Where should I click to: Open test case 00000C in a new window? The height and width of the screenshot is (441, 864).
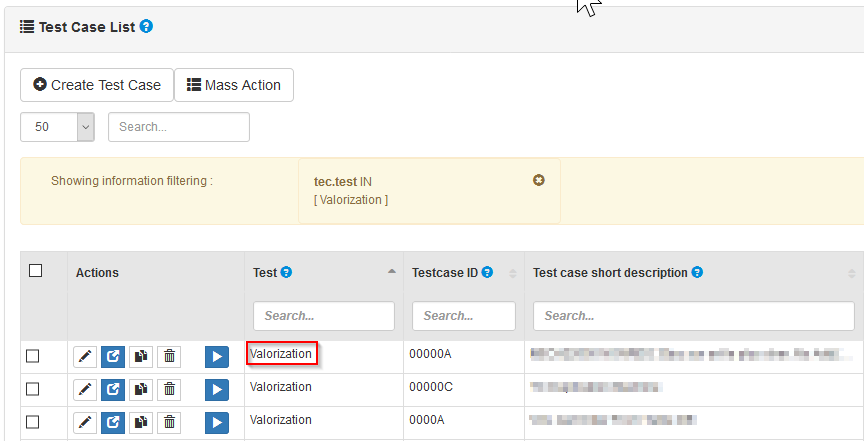point(113,390)
